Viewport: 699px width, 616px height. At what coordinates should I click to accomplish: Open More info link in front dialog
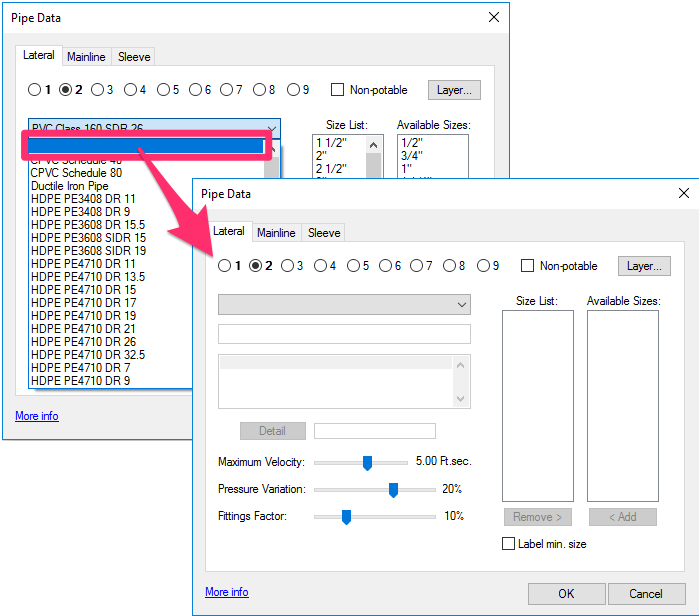click(x=227, y=592)
